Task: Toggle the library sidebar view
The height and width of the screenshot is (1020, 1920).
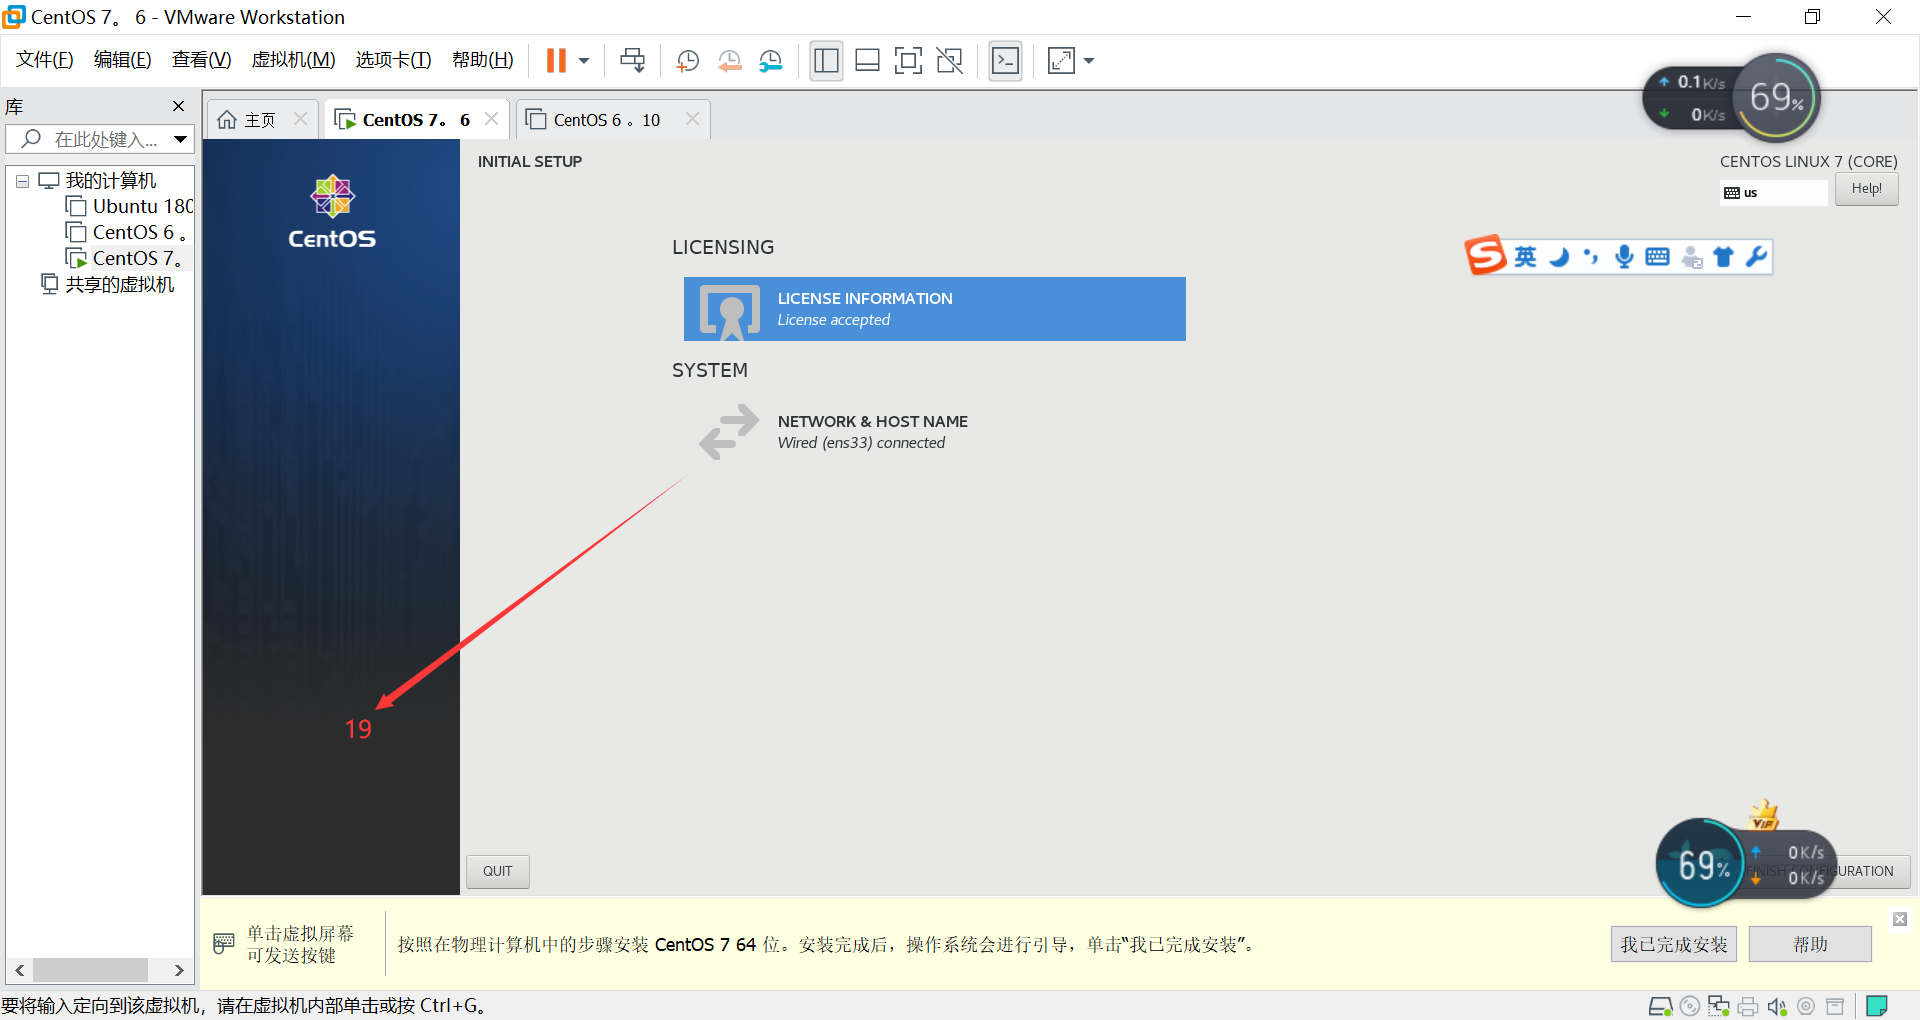Action: [826, 61]
